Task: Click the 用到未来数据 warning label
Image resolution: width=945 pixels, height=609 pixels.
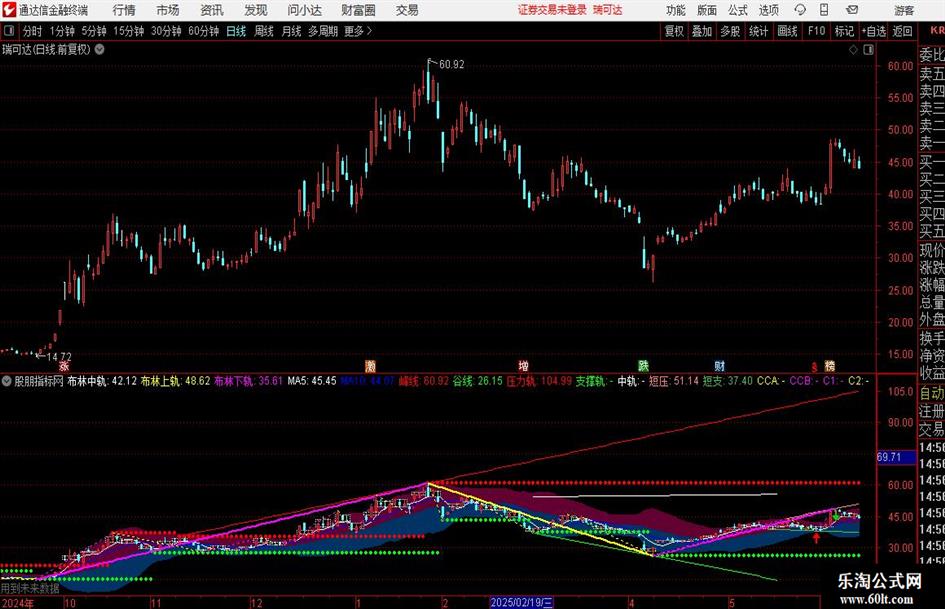Action: [x=30, y=588]
